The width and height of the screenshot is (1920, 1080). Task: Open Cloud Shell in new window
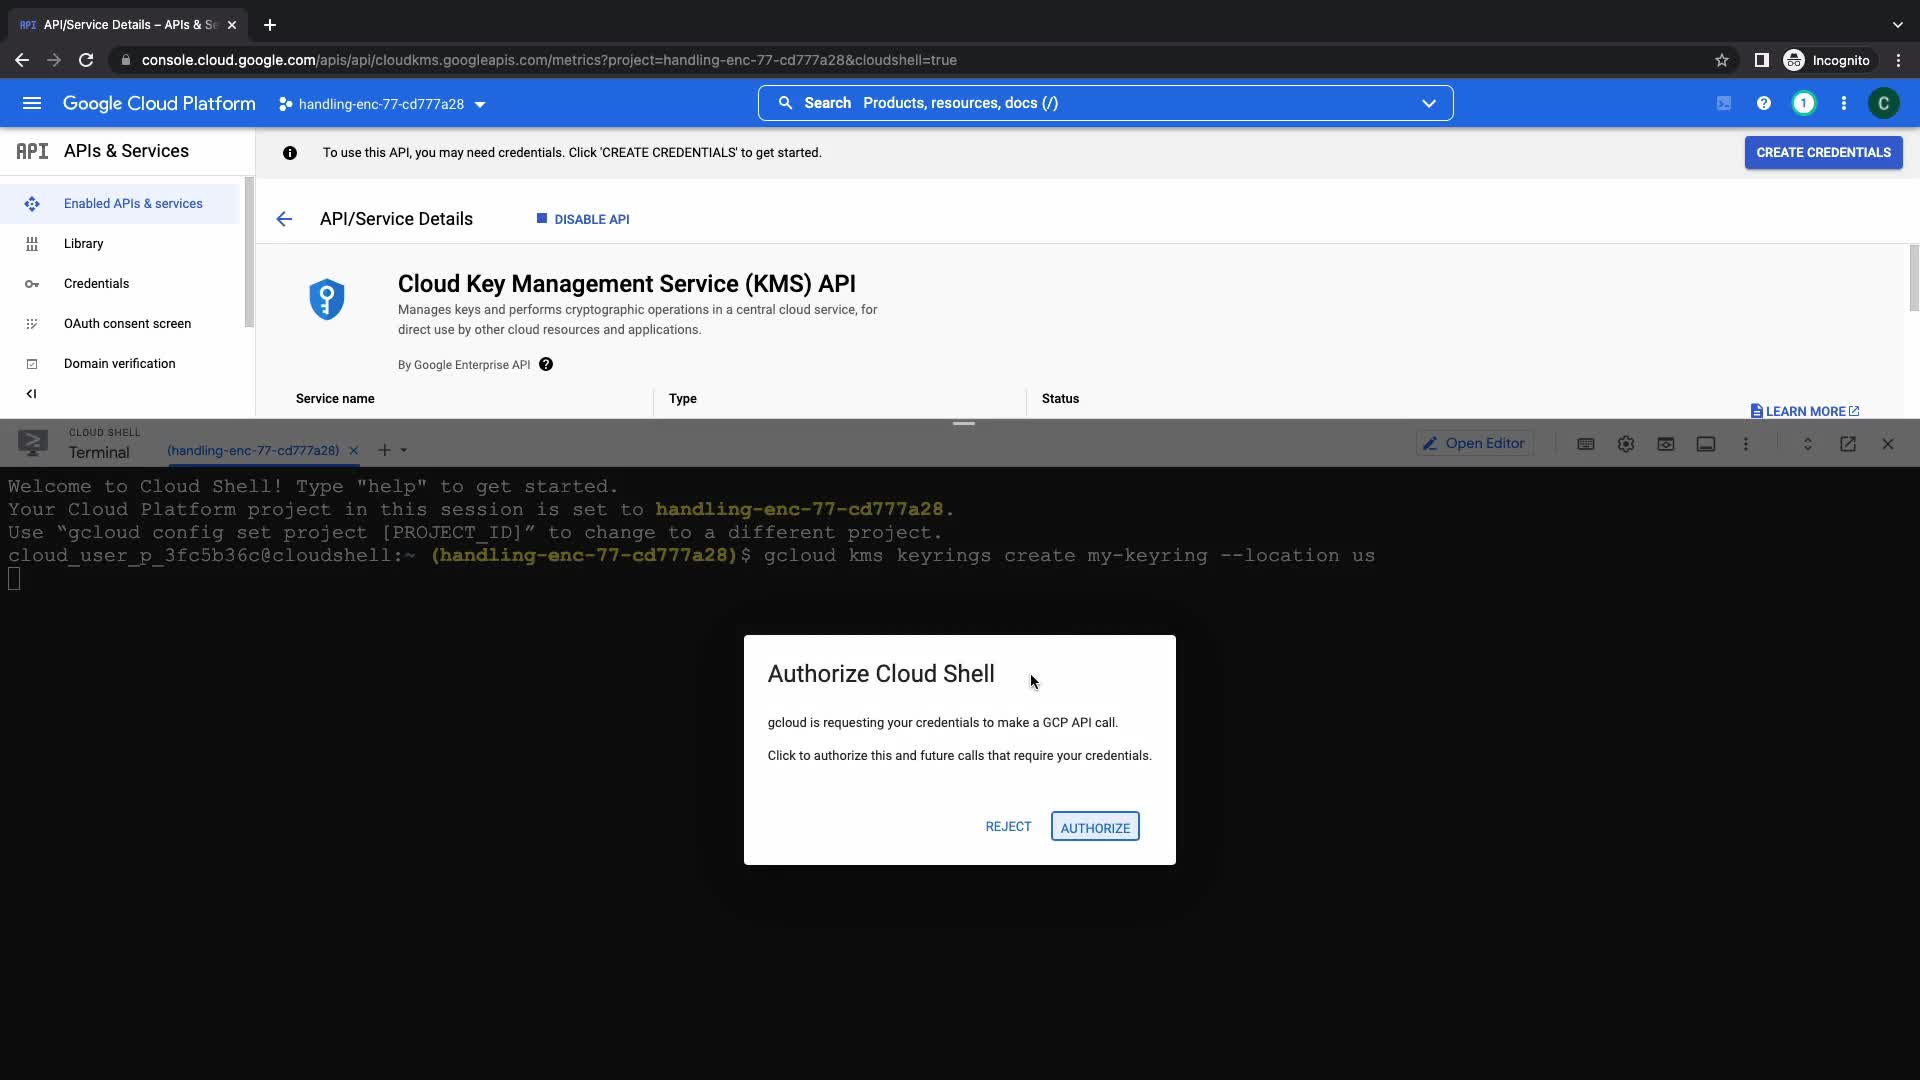(1847, 444)
